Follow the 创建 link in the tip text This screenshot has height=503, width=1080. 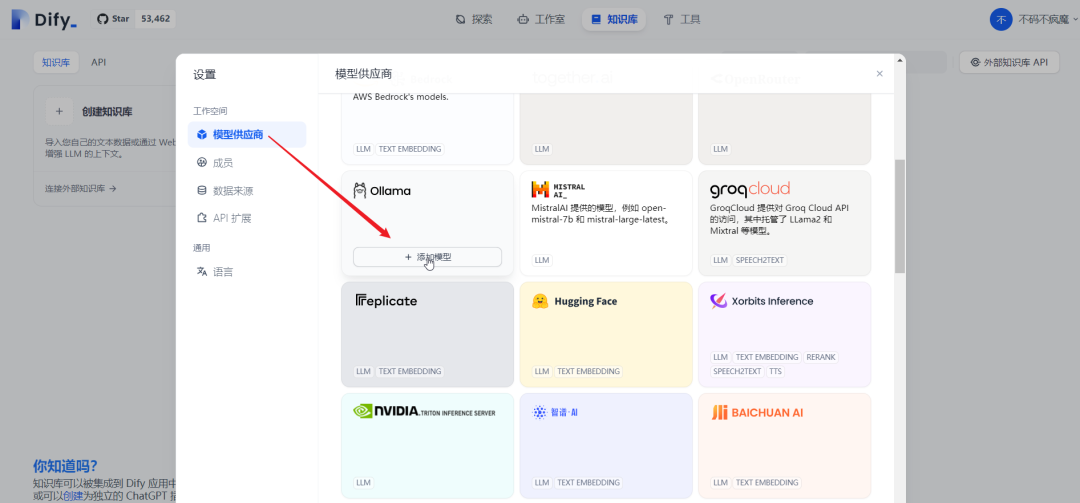coord(72,496)
